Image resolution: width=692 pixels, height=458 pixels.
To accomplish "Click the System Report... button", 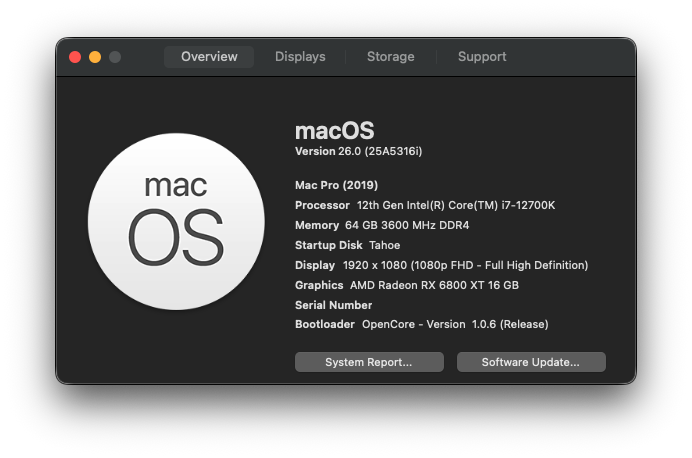I will 369,362.
